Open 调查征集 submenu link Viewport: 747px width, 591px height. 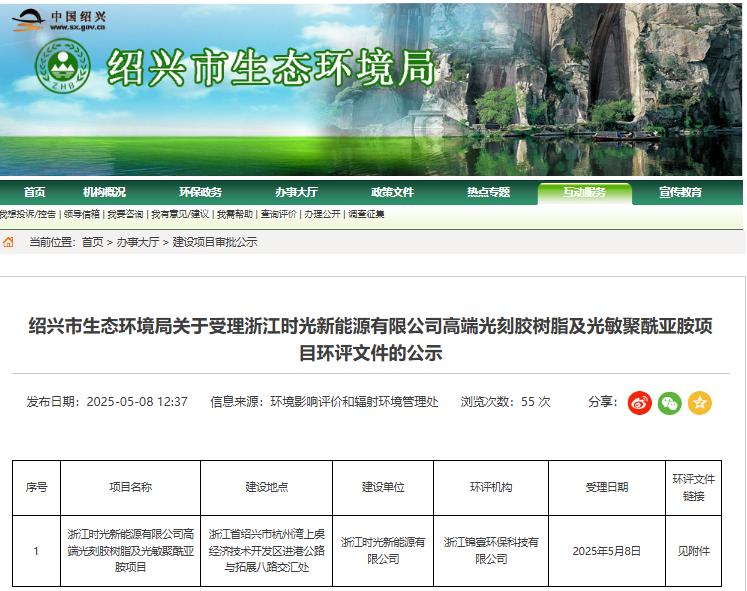coord(366,214)
